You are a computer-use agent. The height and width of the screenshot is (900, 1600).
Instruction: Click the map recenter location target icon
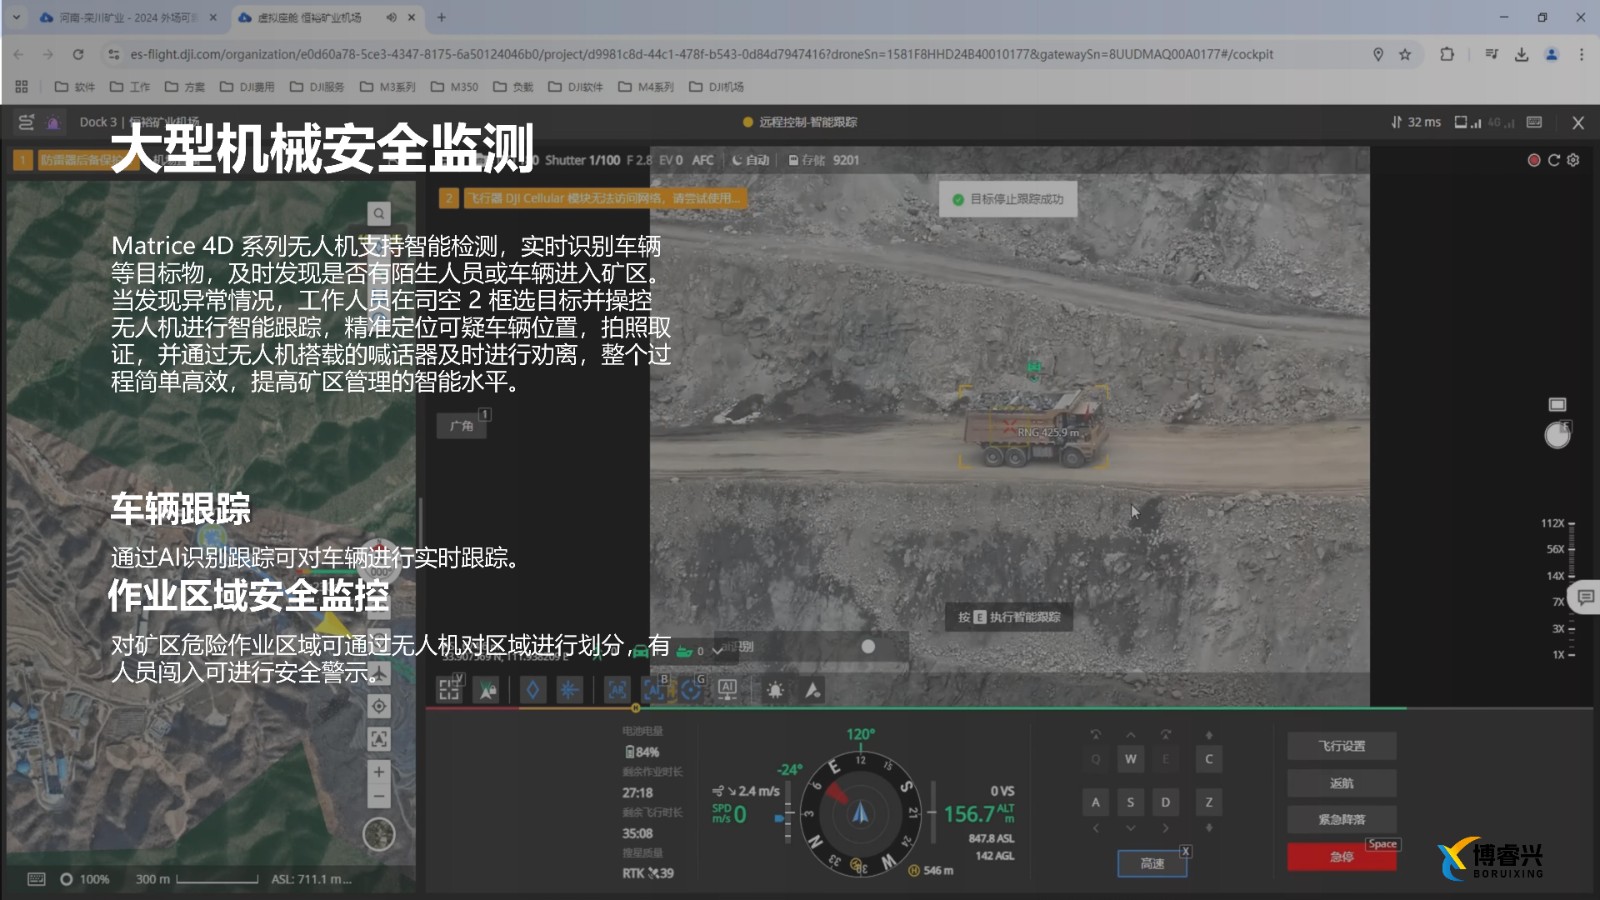click(x=379, y=706)
